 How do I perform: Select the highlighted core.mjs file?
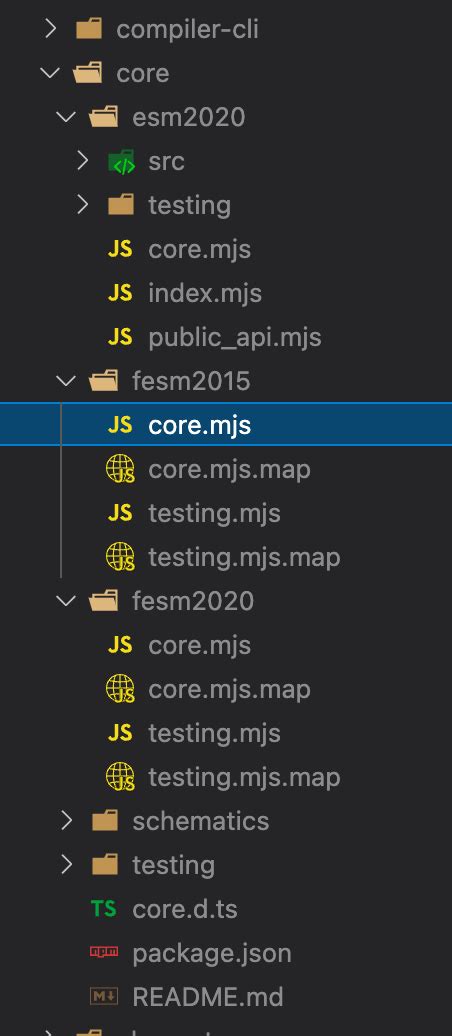(226, 425)
